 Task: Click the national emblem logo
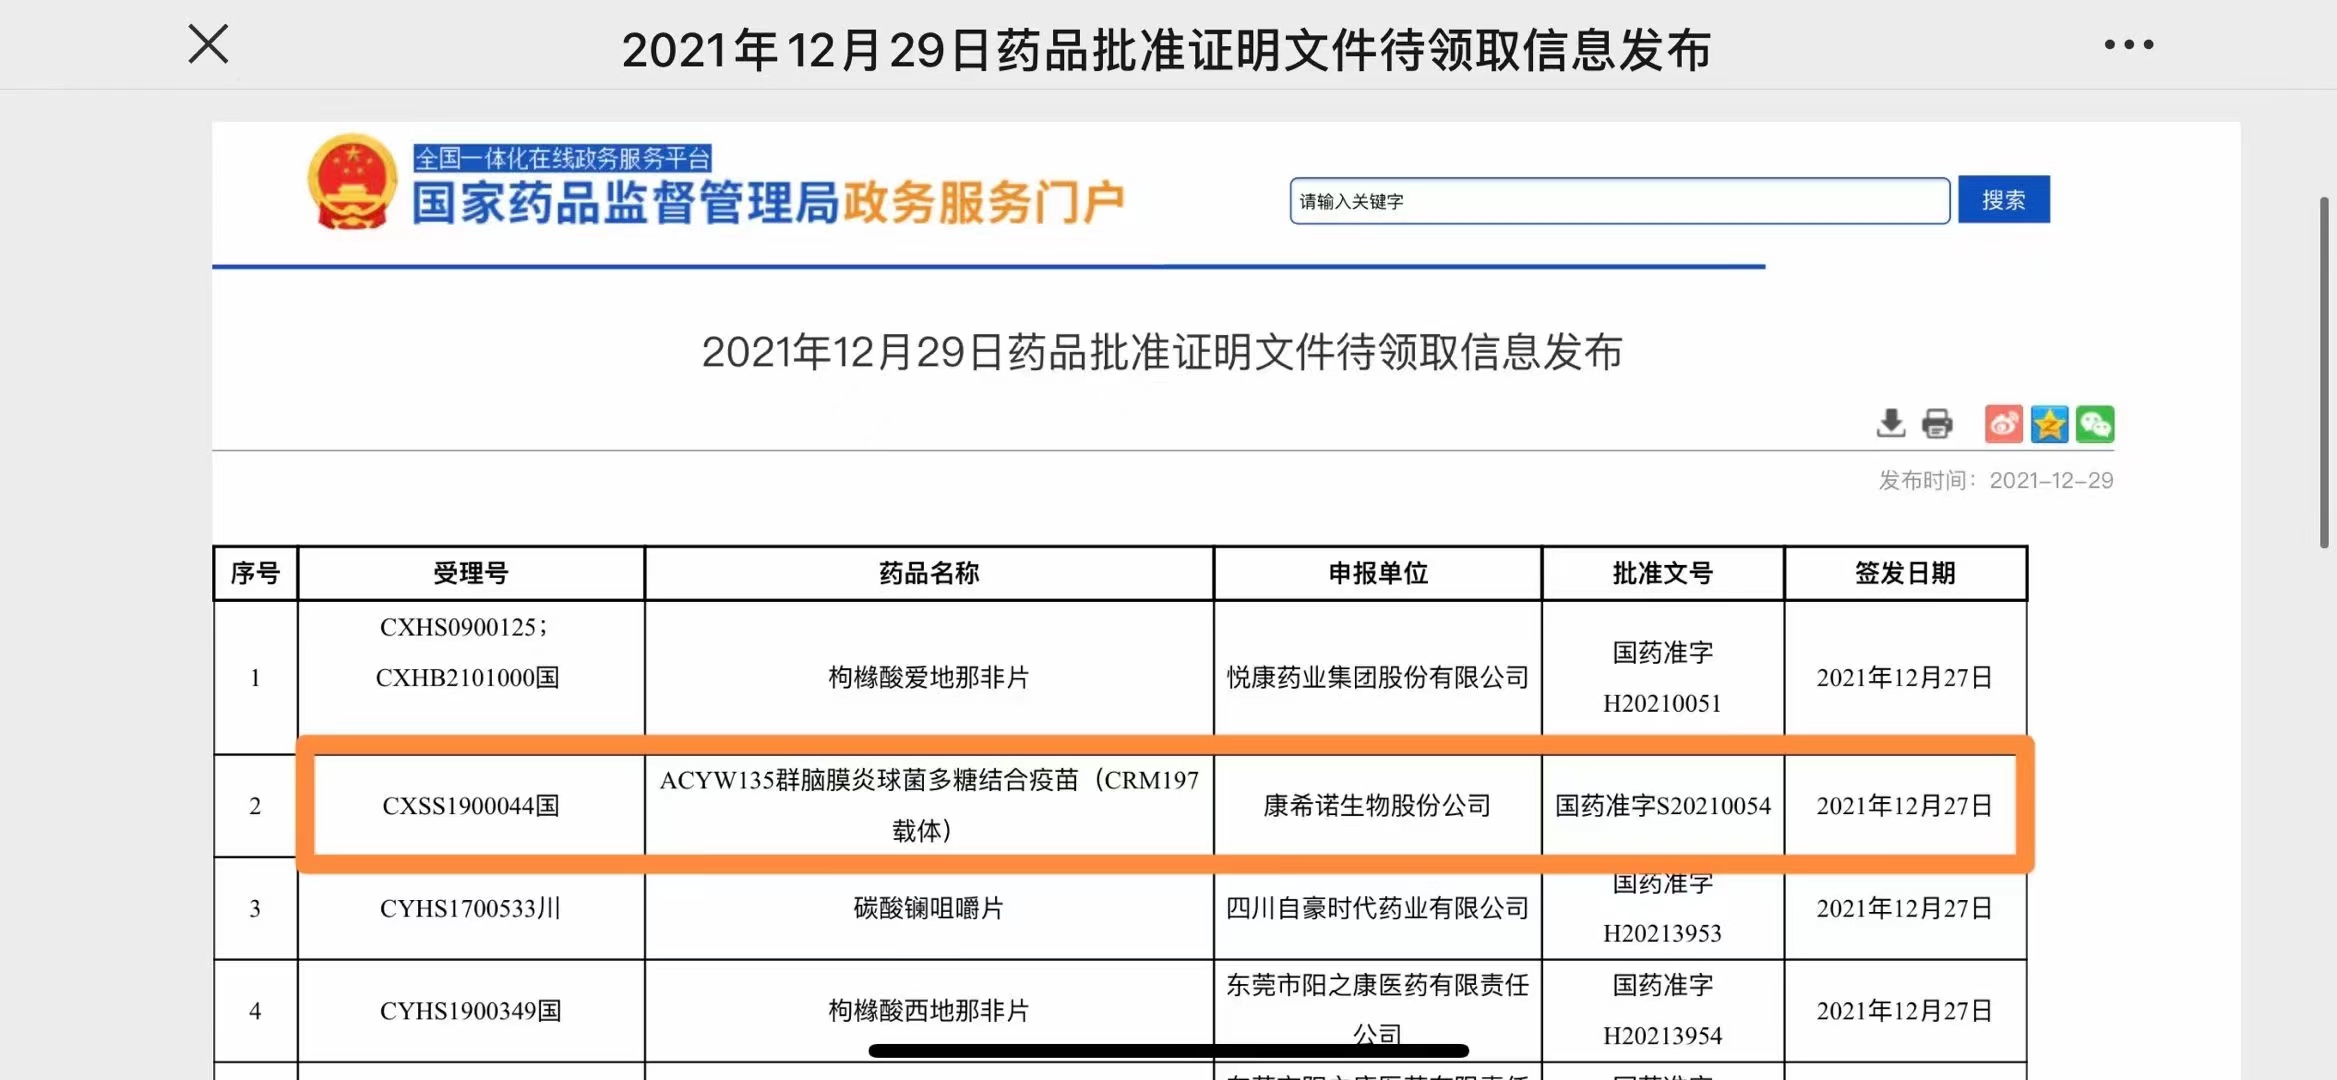pyautogui.click(x=351, y=182)
